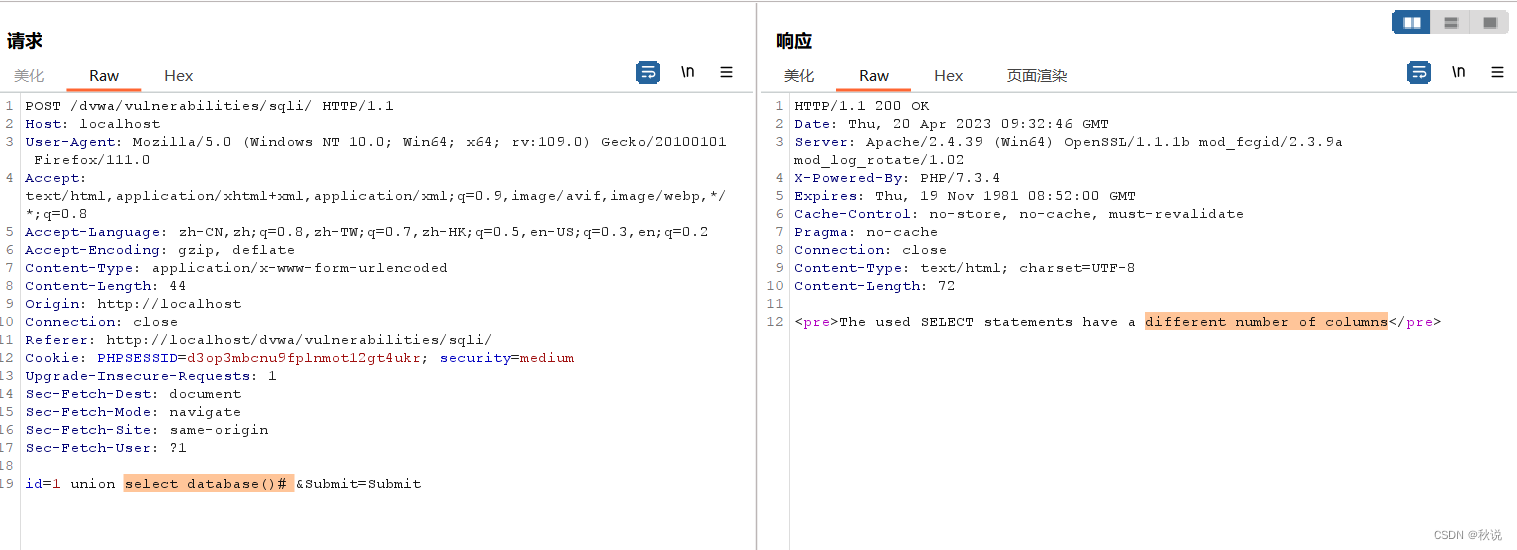The width and height of the screenshot is (1517, 550).
Task: Open response 页面渲染 tab
Action: click(1037, 76)
